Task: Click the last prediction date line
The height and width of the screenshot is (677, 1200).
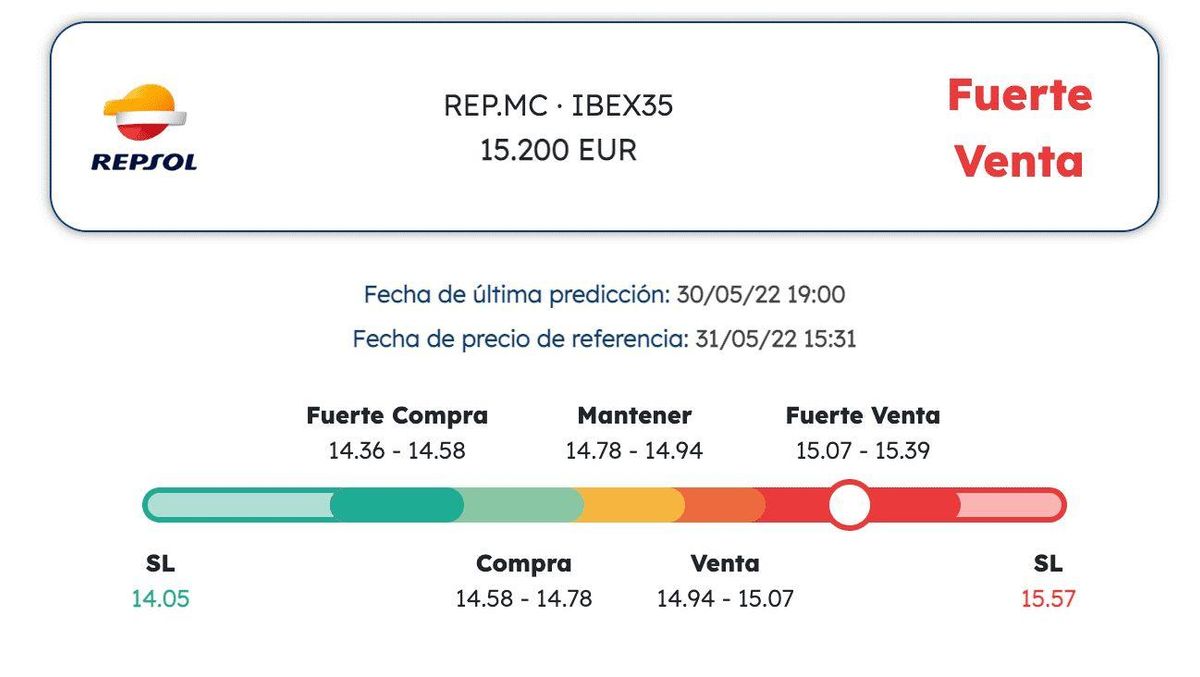Action: 604,295
